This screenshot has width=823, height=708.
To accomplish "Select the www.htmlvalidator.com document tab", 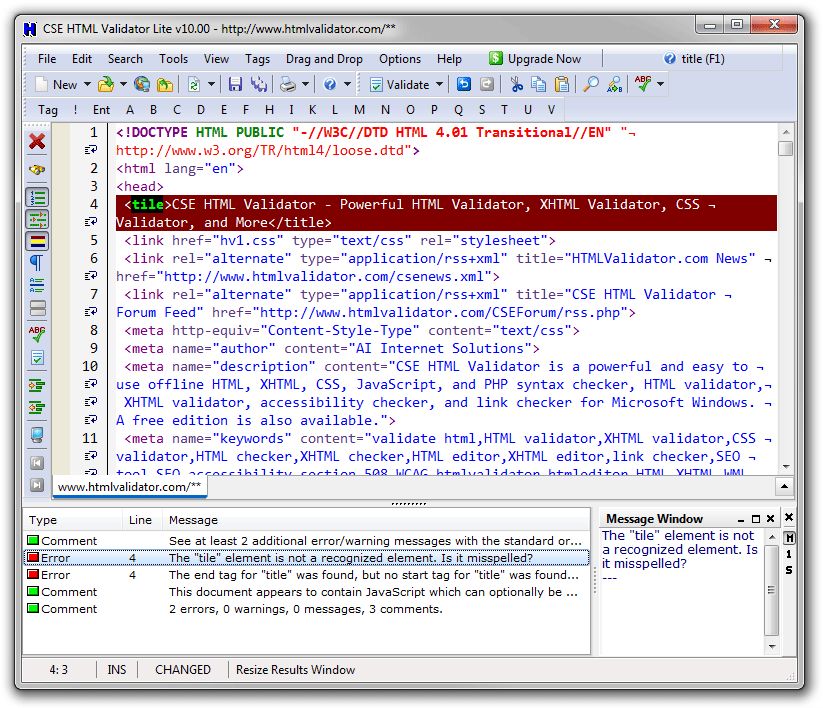I will tap(129, 487).
